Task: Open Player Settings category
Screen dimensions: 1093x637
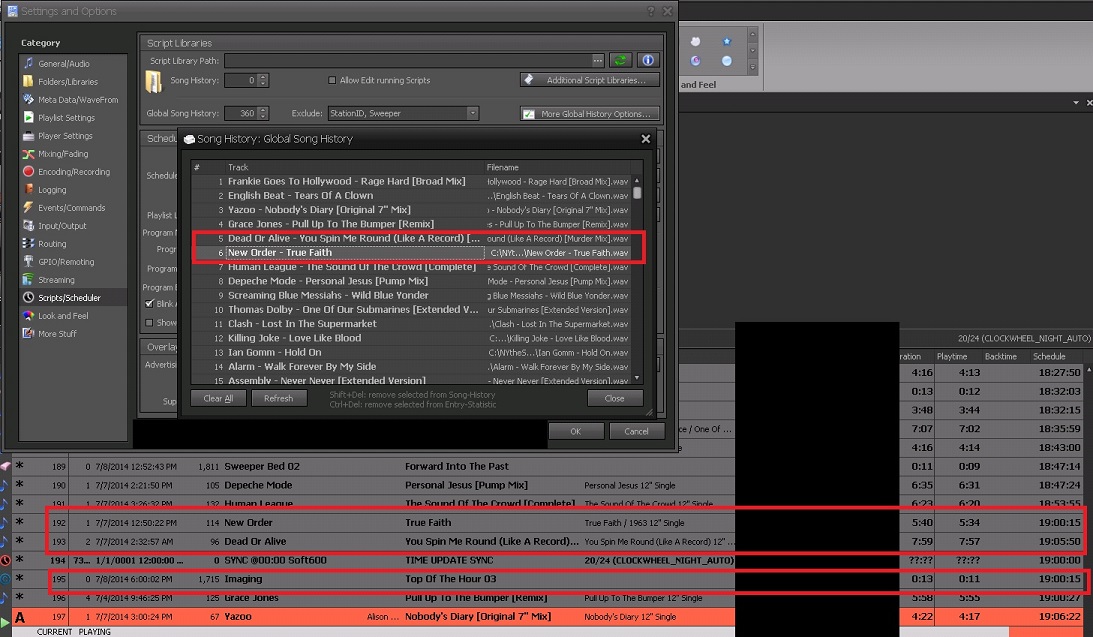Action: pos(65,136)
